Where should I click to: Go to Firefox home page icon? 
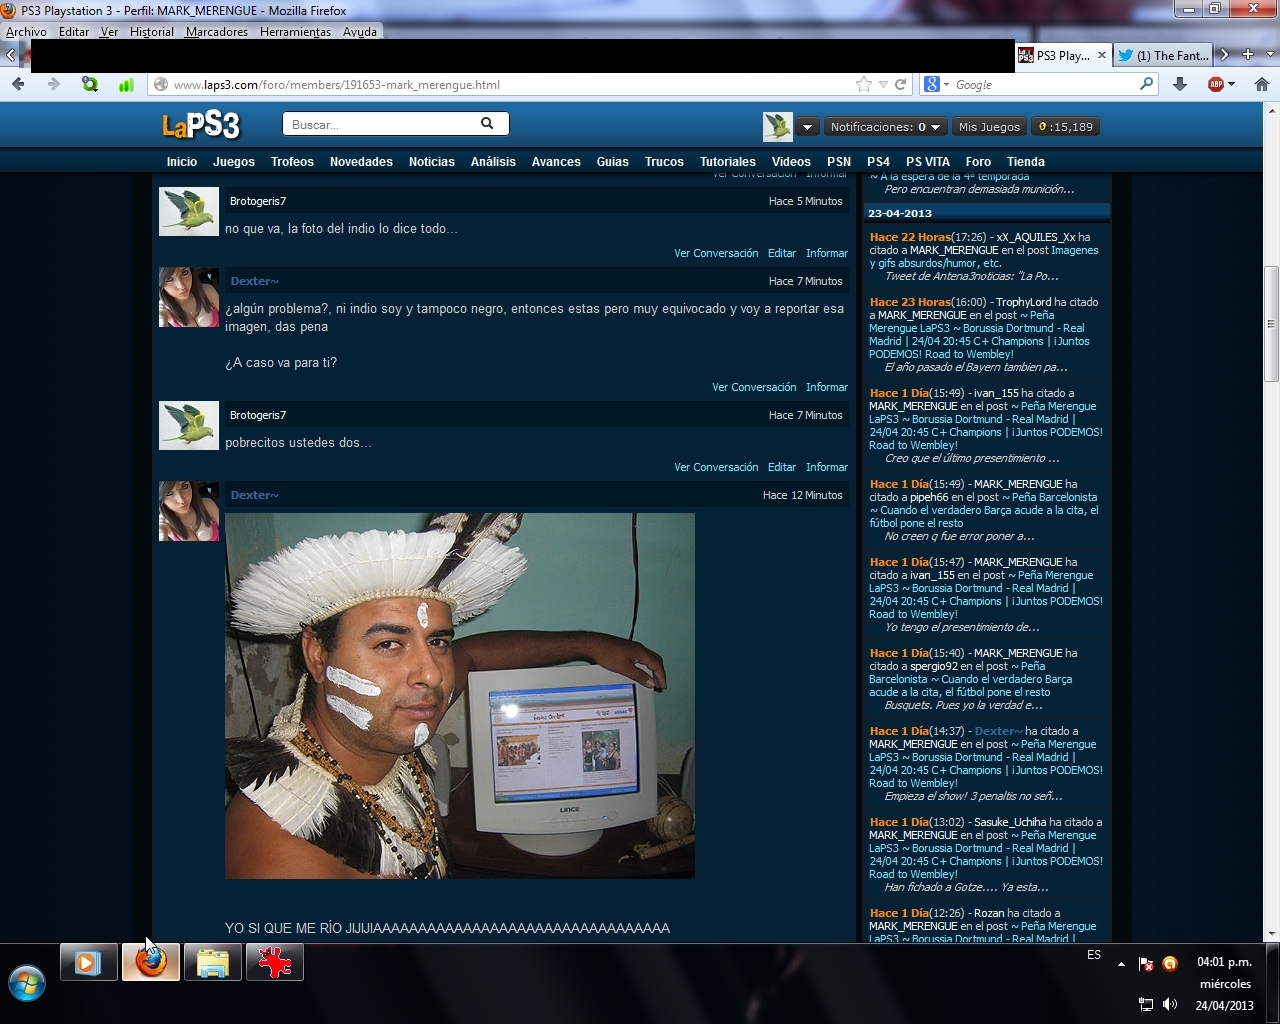pos(1261,85)
